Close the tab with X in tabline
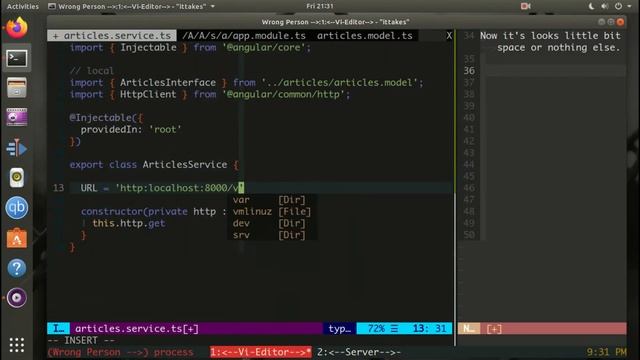 [449, 36]
